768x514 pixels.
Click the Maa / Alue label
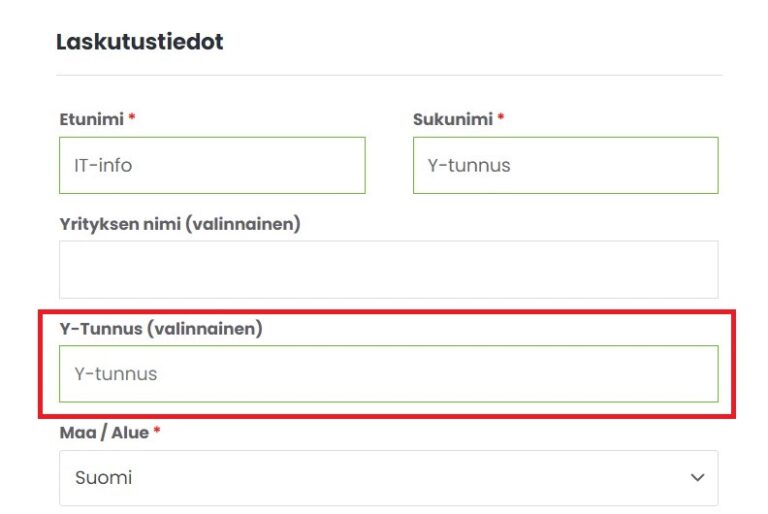pos(104,433)
